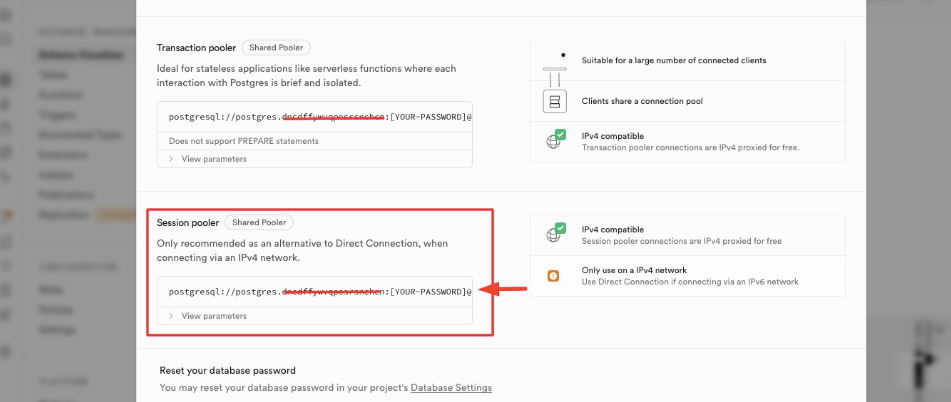Viewport: 951px width, 402px height.
Task: Click the orange IPv4 network warning icon
Action: pos(554,276)
